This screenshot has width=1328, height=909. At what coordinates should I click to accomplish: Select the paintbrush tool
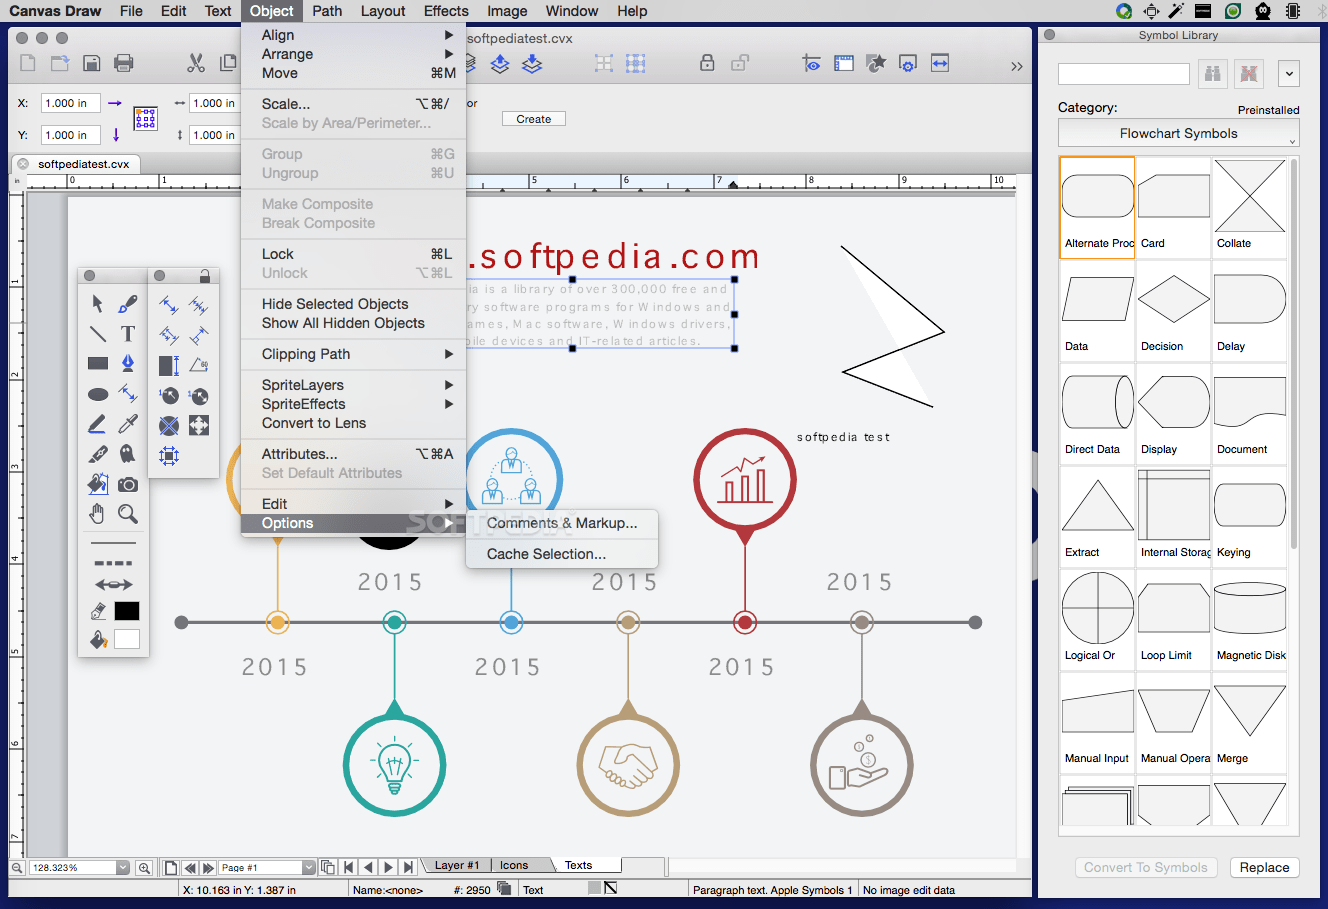(128, 304)
